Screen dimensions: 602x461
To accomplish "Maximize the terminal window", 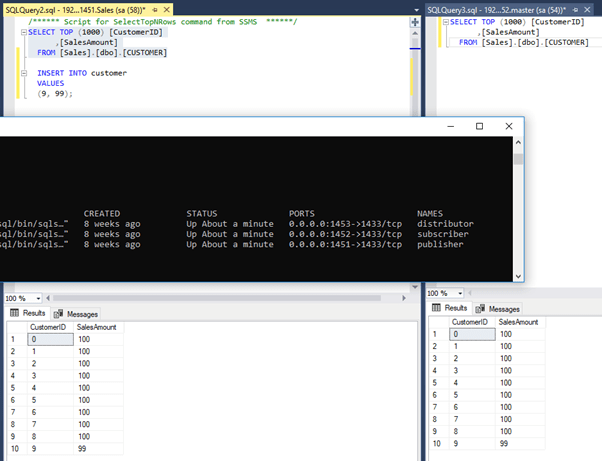I will 479,126.
